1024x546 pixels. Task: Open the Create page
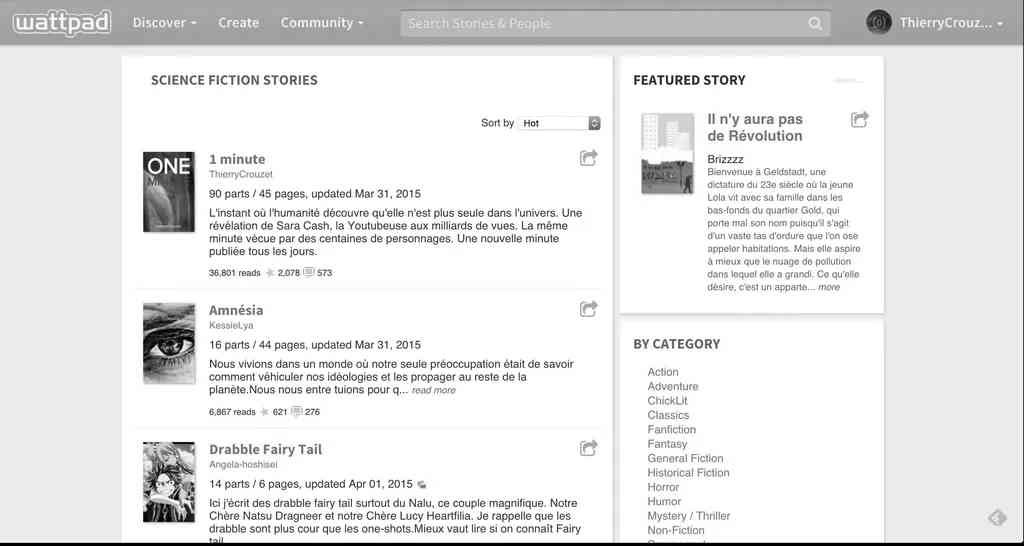point(238,22)
